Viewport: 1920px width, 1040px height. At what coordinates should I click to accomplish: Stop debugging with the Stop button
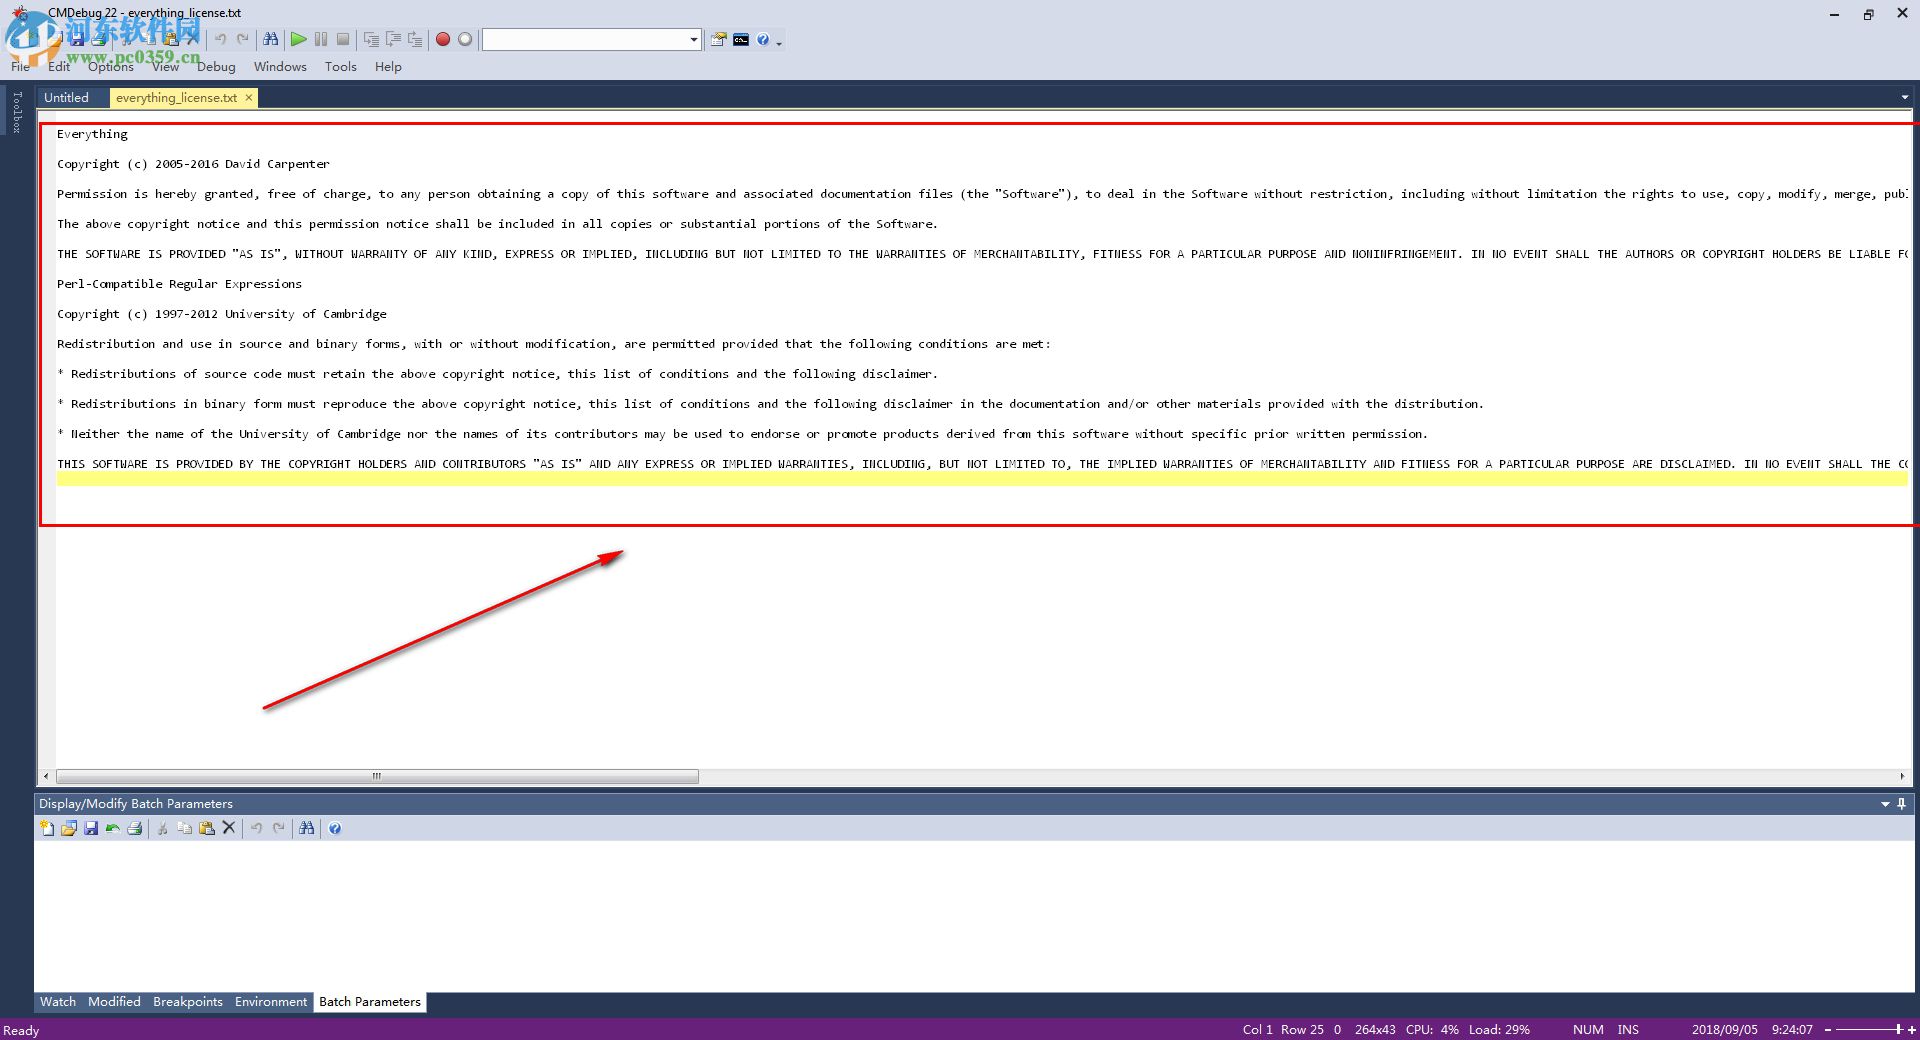click(343, 40)
